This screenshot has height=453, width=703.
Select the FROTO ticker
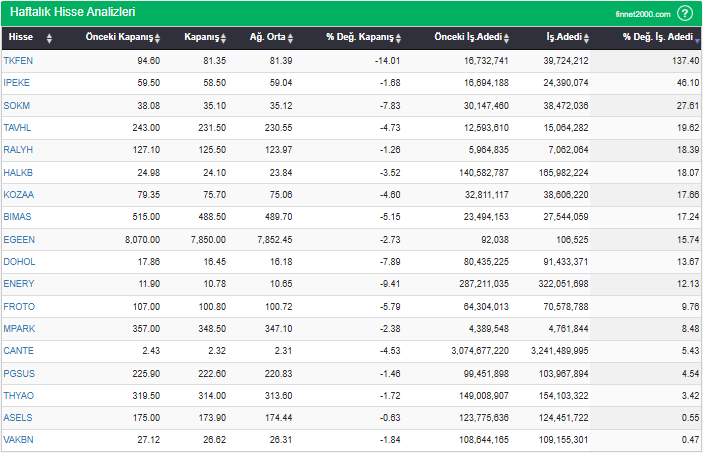pyautogui.click(x=18, y=306)
